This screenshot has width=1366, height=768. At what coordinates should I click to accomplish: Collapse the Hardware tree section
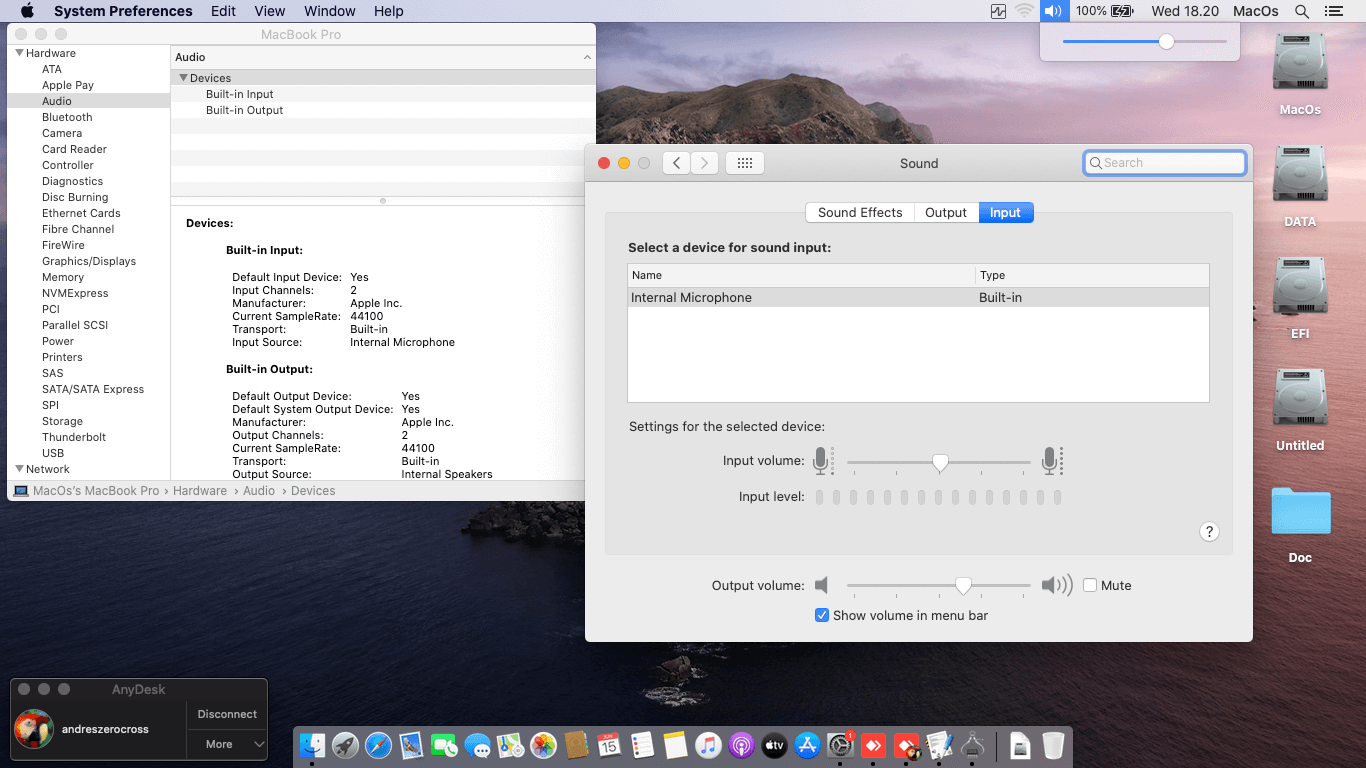[x=19, y=53]
